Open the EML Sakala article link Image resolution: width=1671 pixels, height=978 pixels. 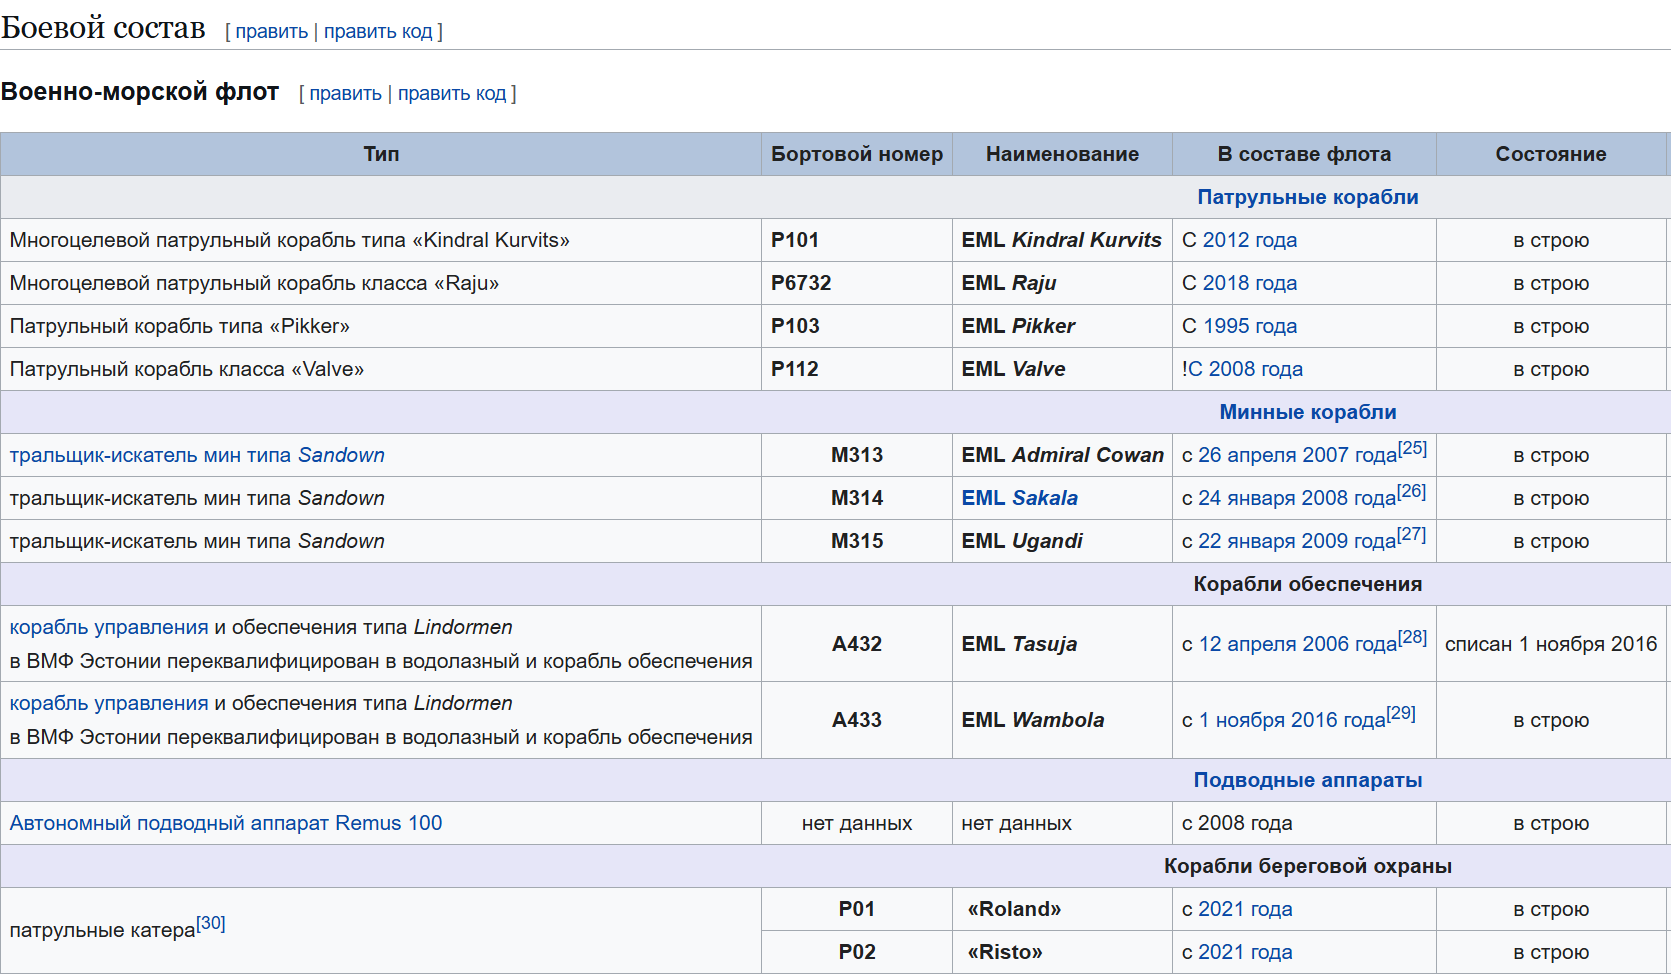pos(1019,498)
